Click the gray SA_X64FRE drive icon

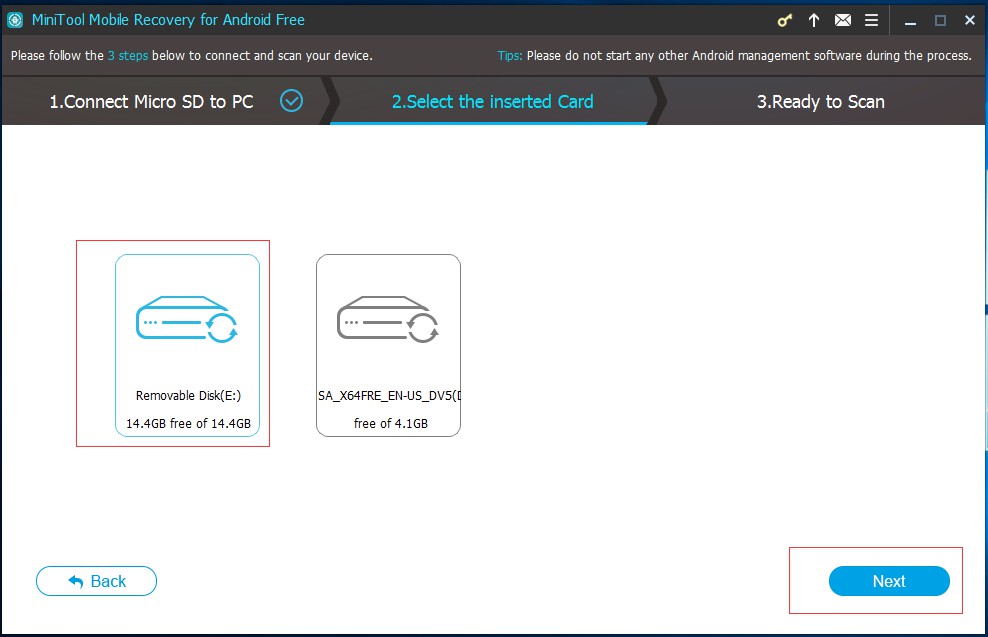[x=388, y=319]
